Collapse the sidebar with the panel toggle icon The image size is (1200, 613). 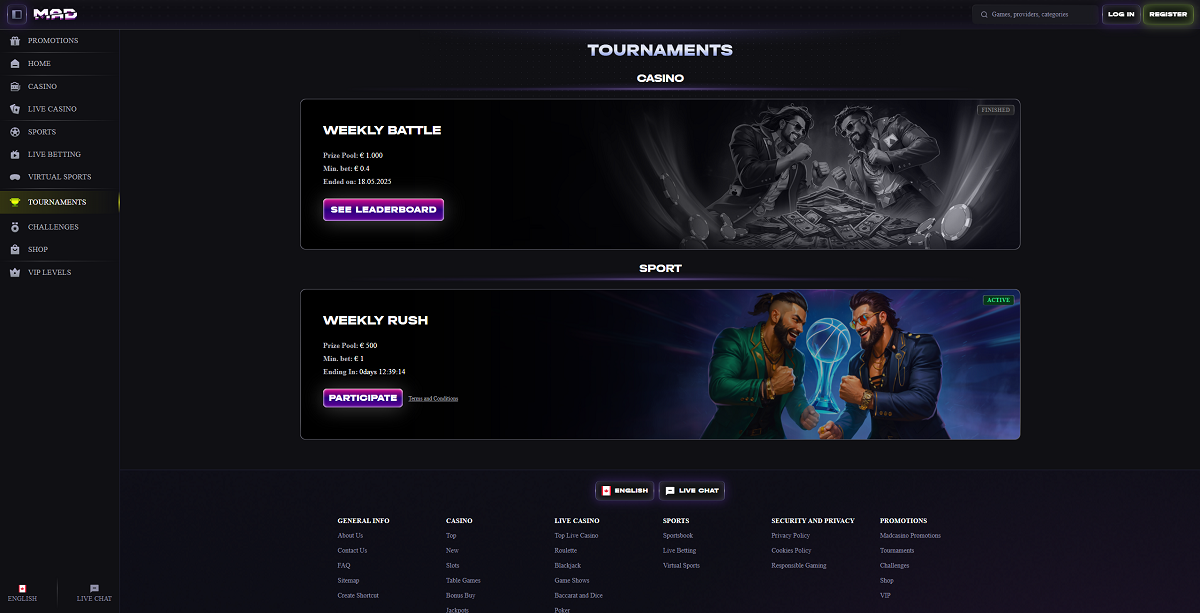[16, 14]
